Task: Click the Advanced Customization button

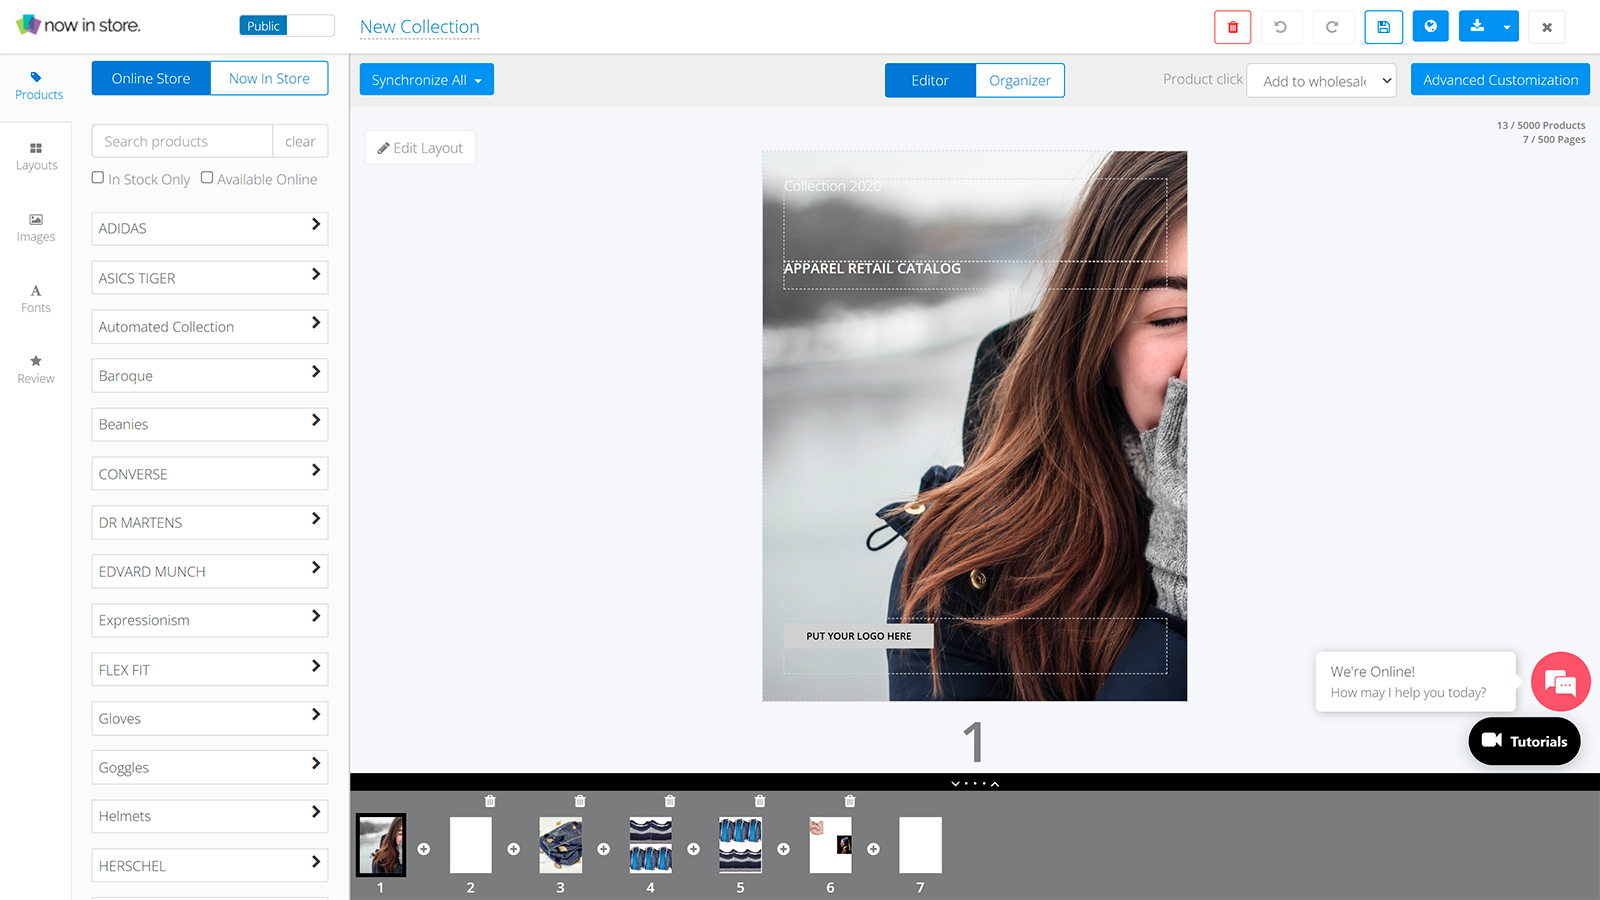Action: [x=1499, y=80]
